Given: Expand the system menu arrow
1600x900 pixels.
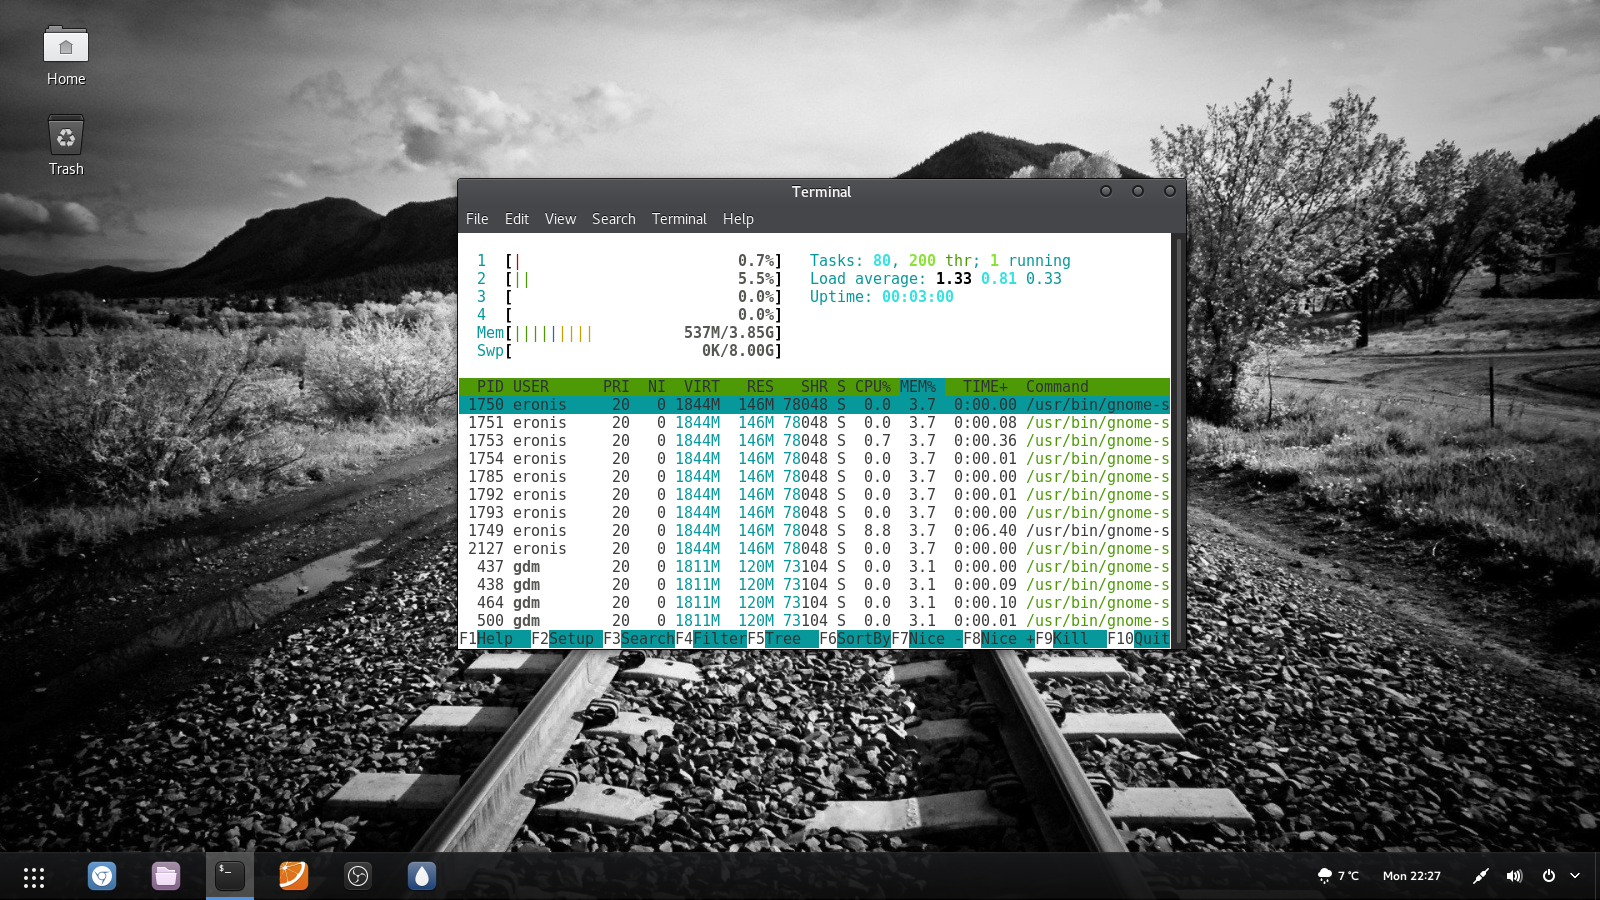Looking at the screenshot, I should pos(1575,876).
